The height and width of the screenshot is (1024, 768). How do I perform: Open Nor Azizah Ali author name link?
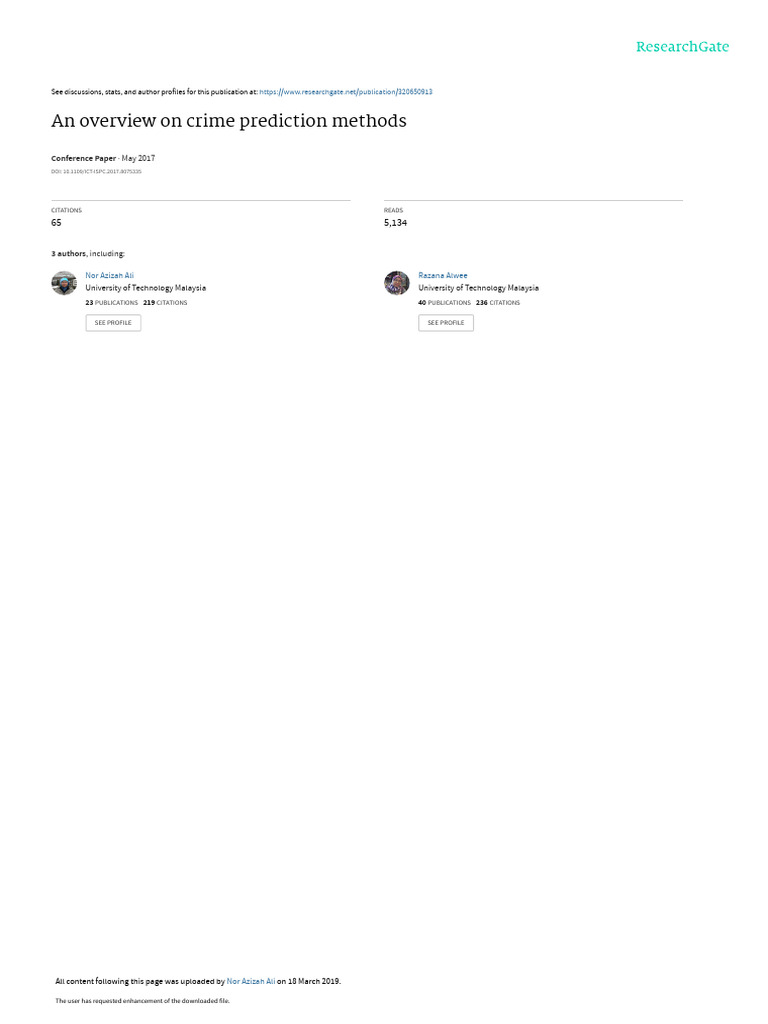click(109, 276)
